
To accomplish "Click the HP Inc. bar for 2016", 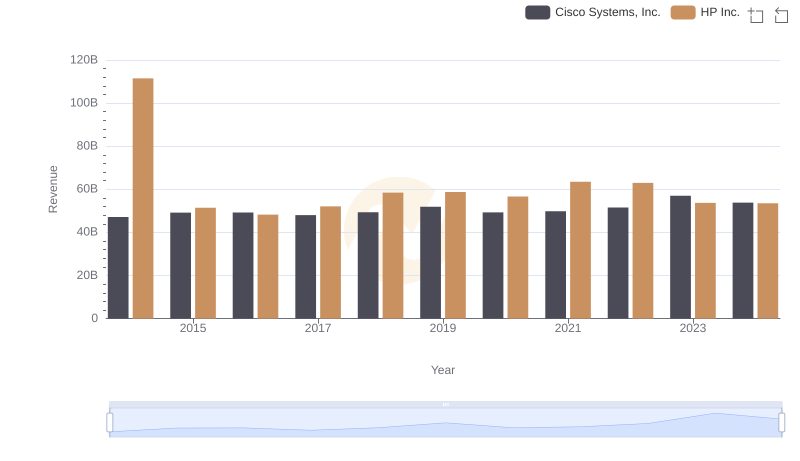I will point(268,267).
